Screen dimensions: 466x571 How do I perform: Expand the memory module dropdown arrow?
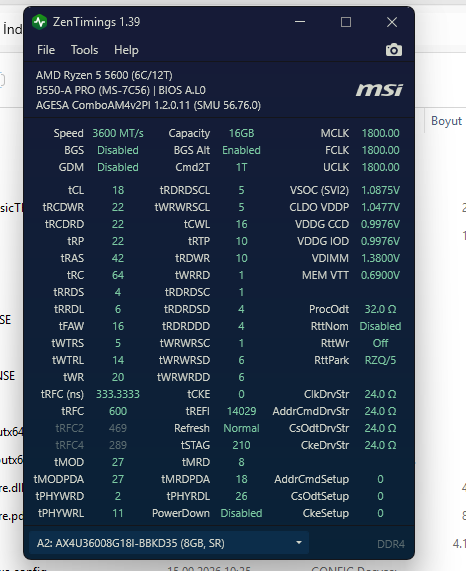point(299,543)
